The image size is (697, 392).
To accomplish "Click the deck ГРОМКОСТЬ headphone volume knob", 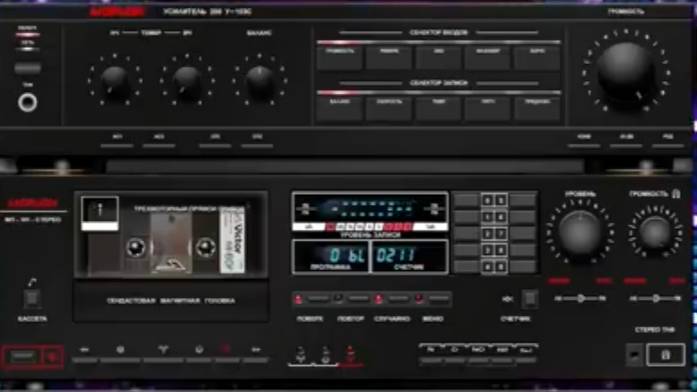I will [x=655, y=232].
